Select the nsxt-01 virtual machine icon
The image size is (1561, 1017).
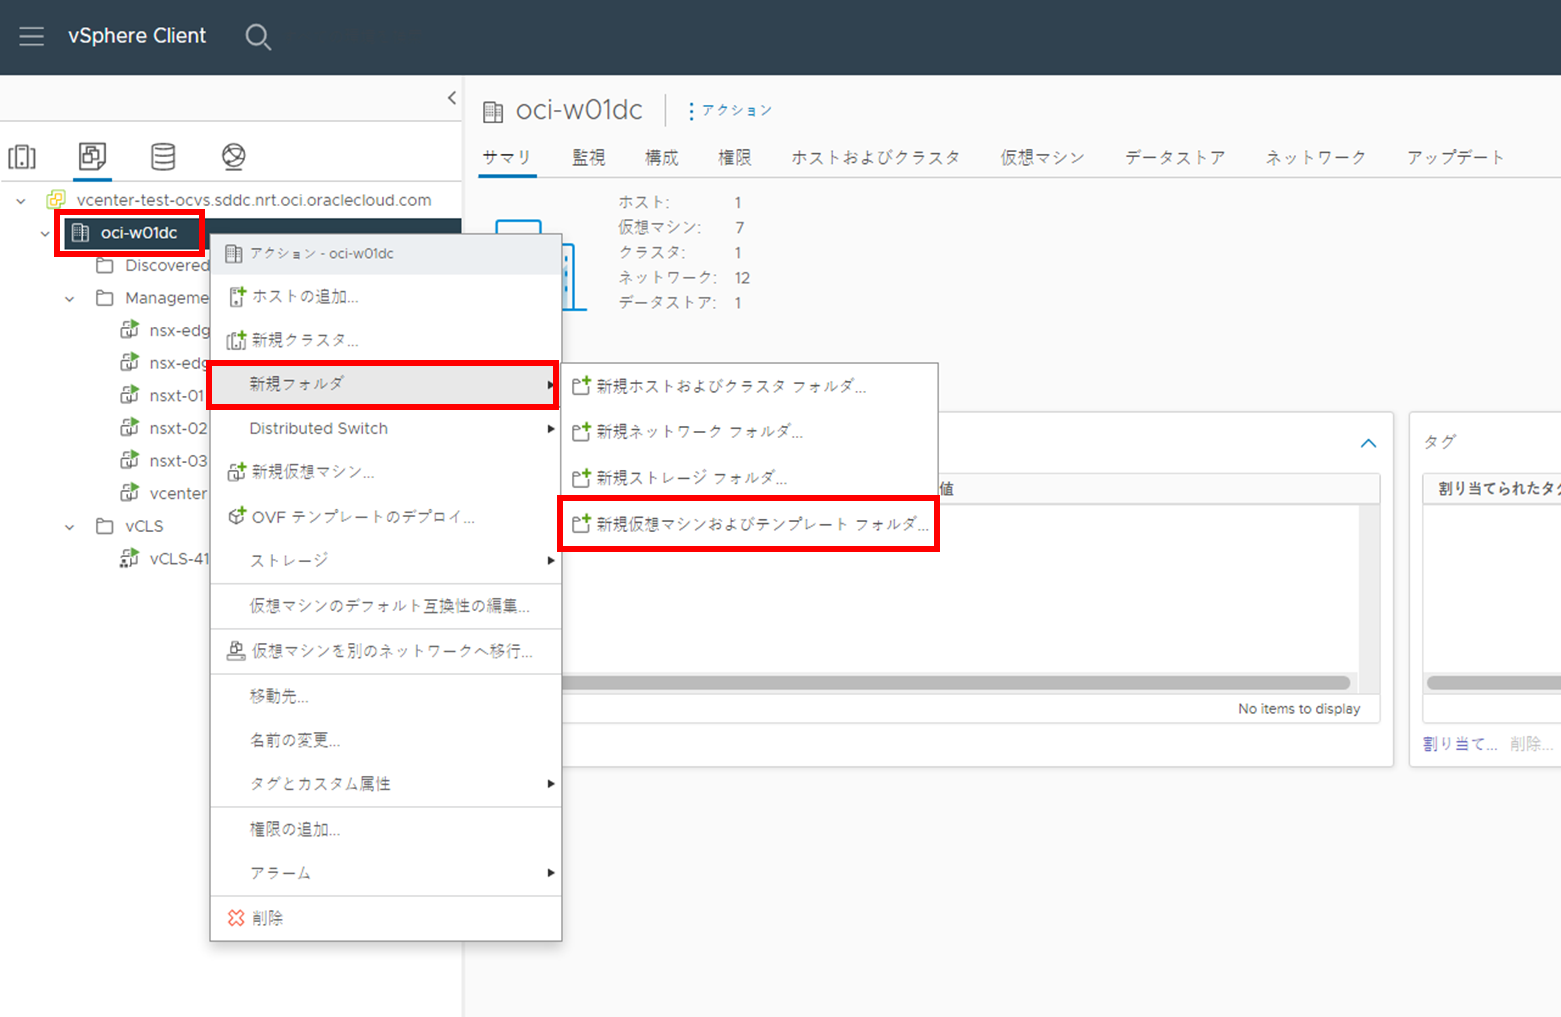point(131,395)
